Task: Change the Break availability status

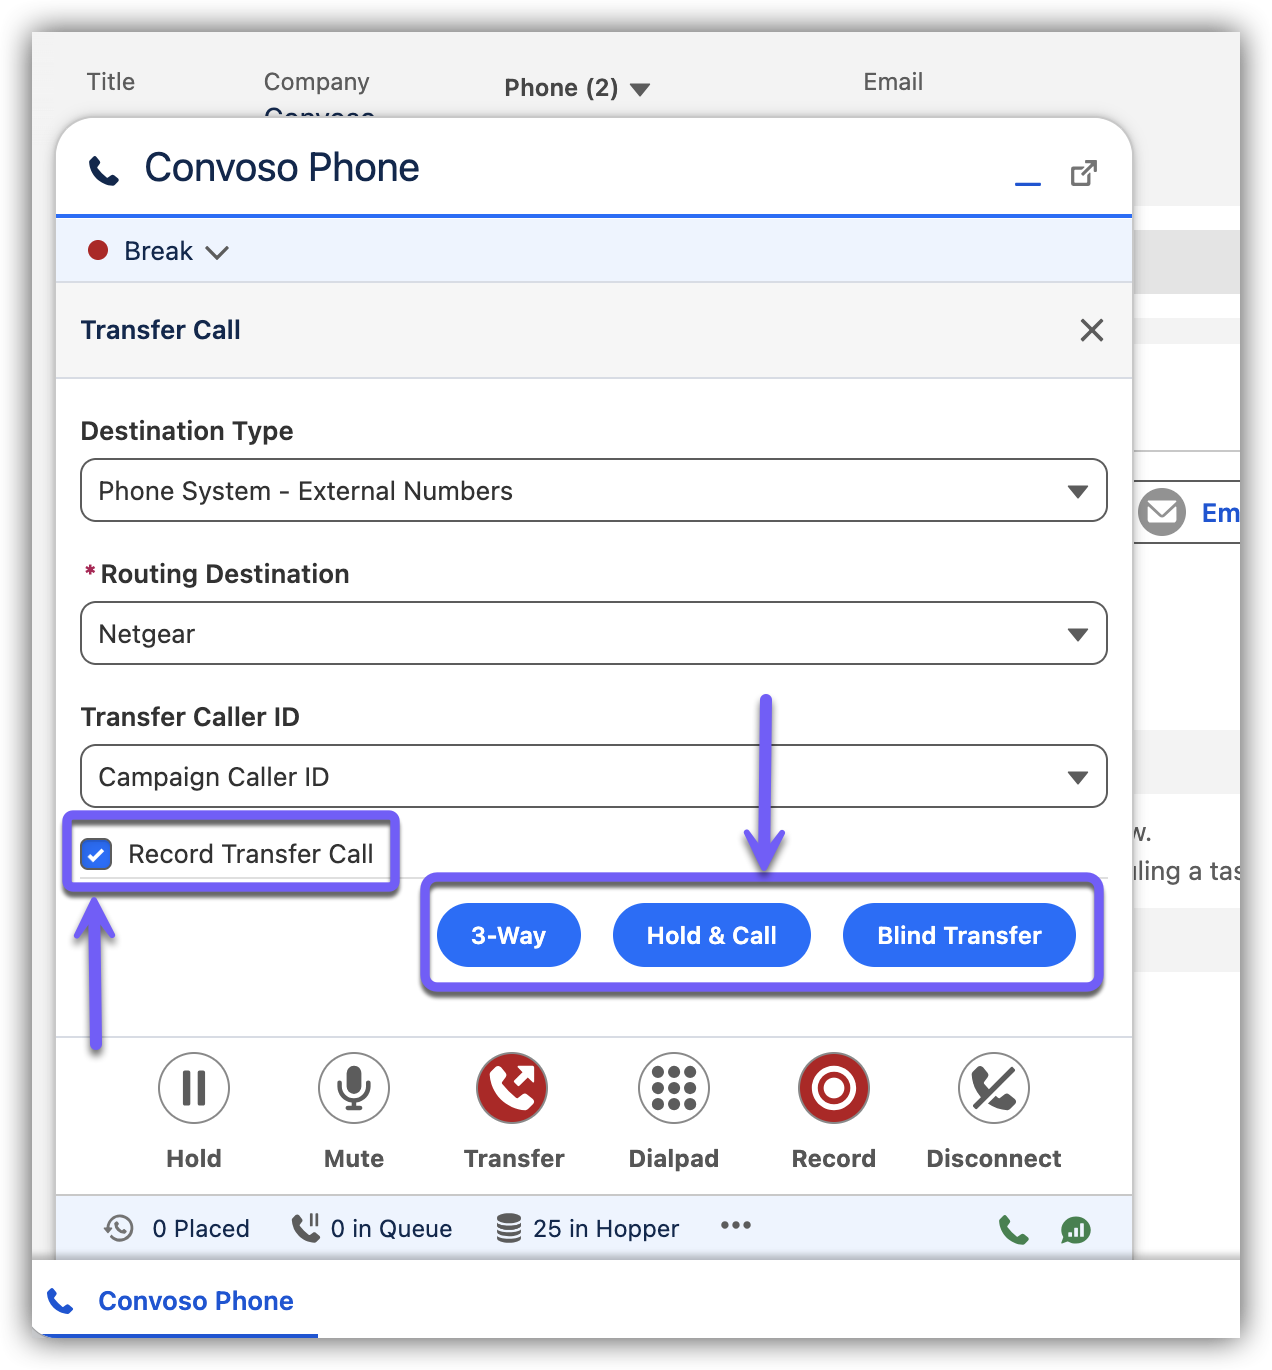Action: click(x=160, y=252)
